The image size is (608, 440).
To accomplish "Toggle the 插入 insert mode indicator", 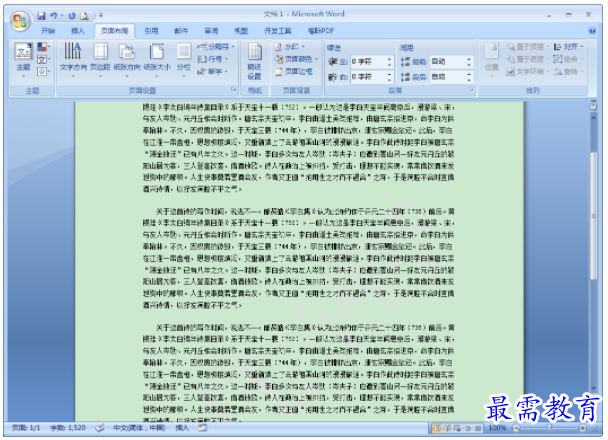I will click(182, 428).
